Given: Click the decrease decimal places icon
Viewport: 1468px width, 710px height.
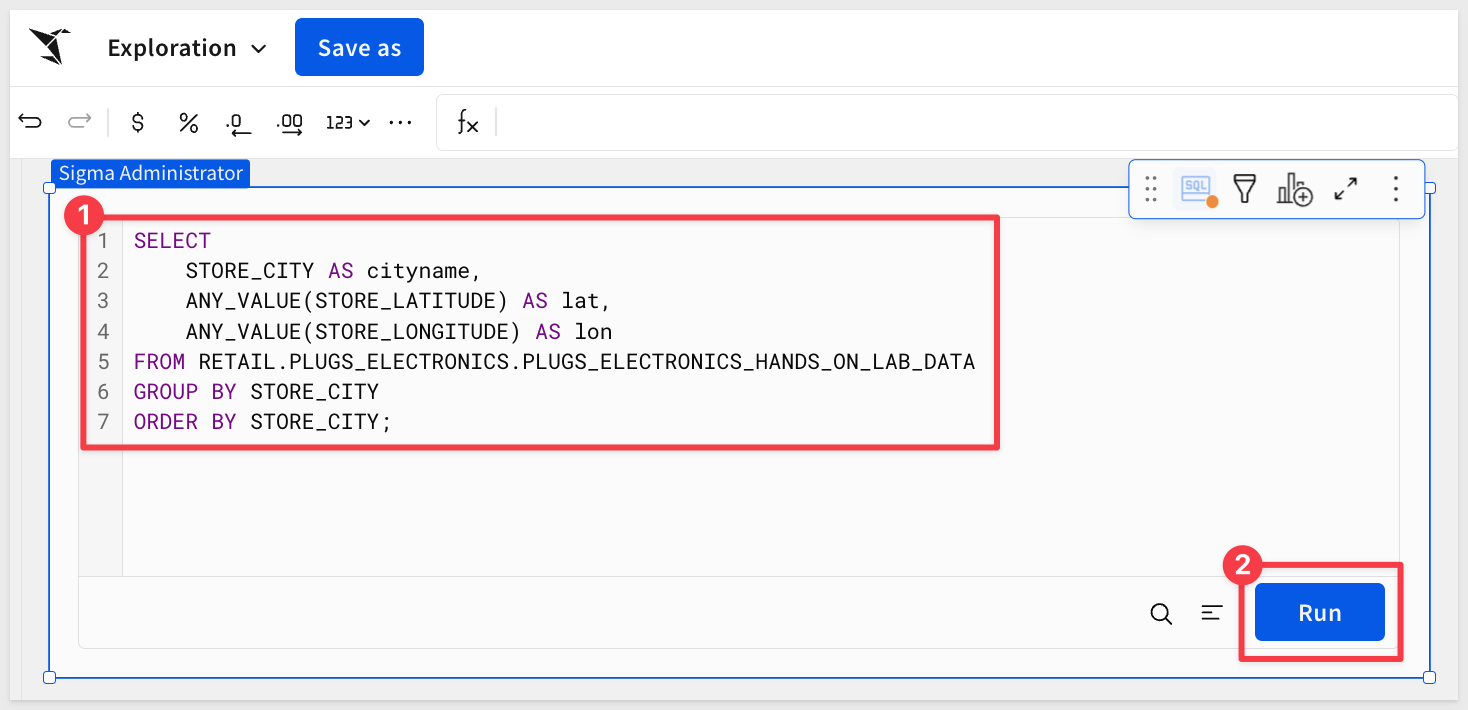Looking at the screenshot, I should pyautogui.click(x=238, y=124).
